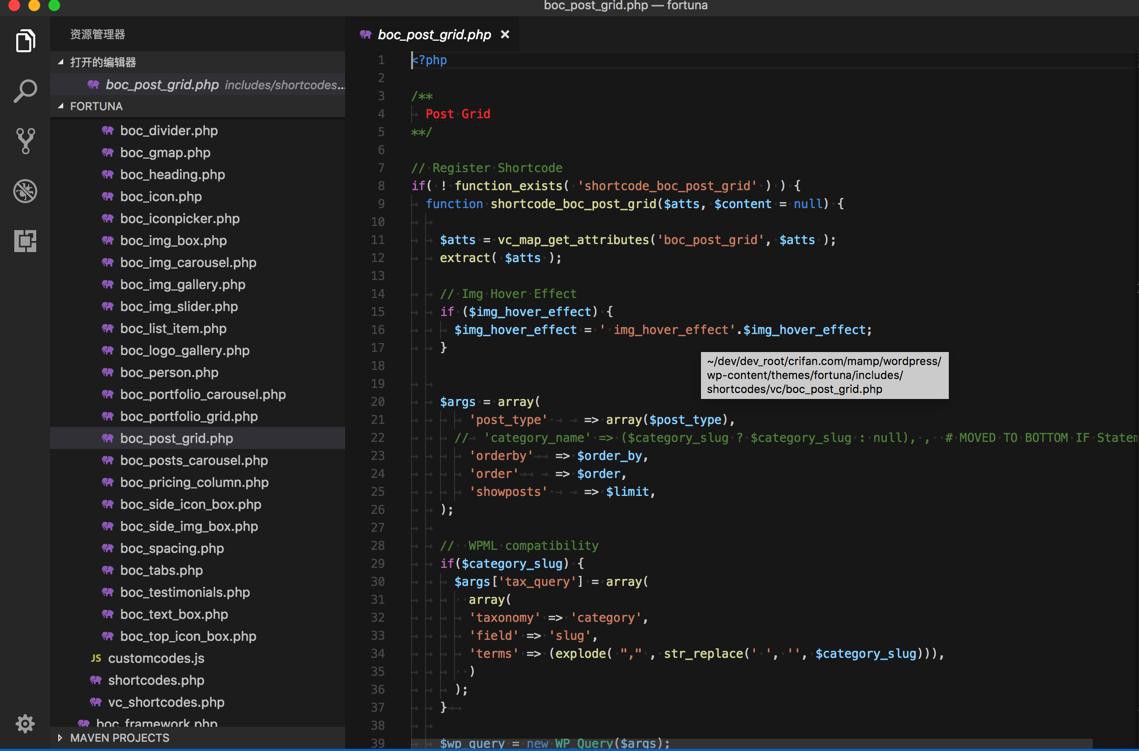
Task: Open the Manage gear settings icon
Action: (x=25, y=723)
